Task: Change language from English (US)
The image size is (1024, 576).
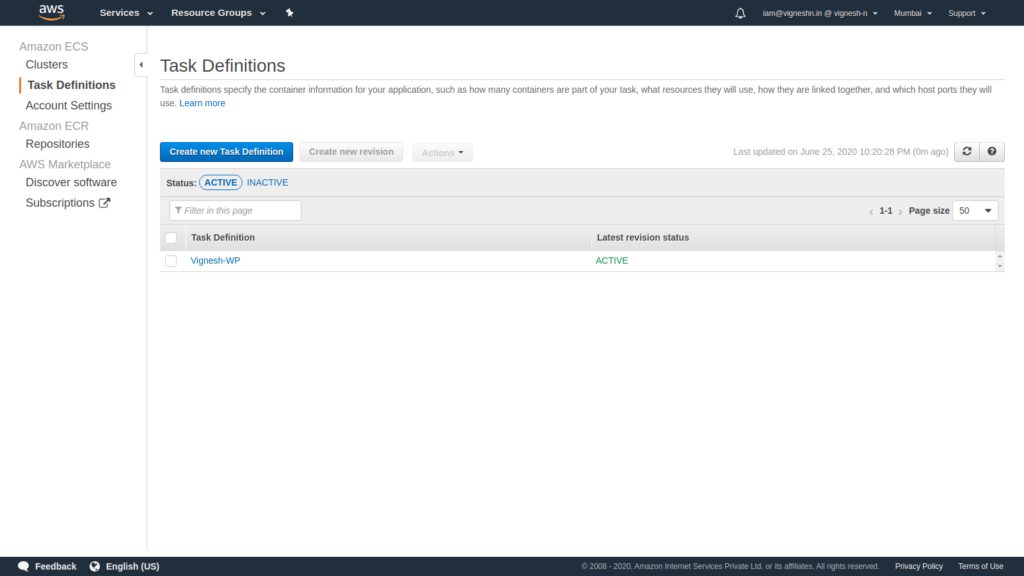Action: 133,566
